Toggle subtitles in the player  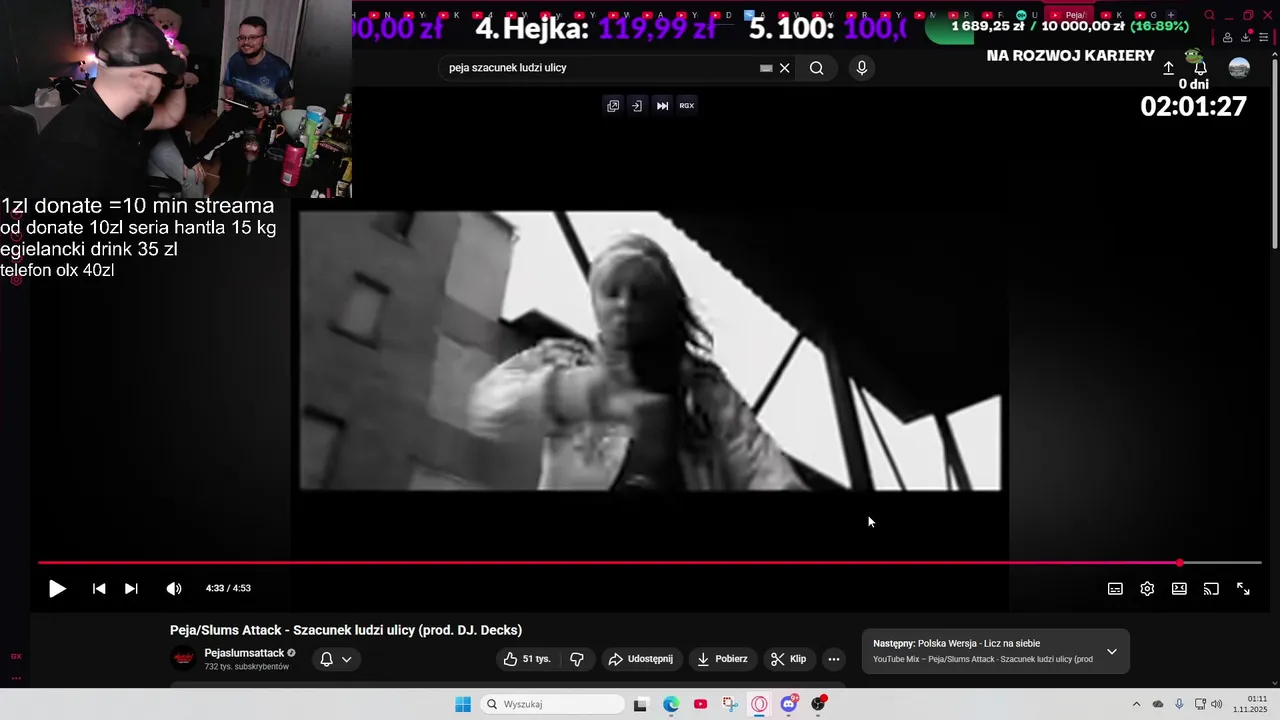(x=1115, y=589)
